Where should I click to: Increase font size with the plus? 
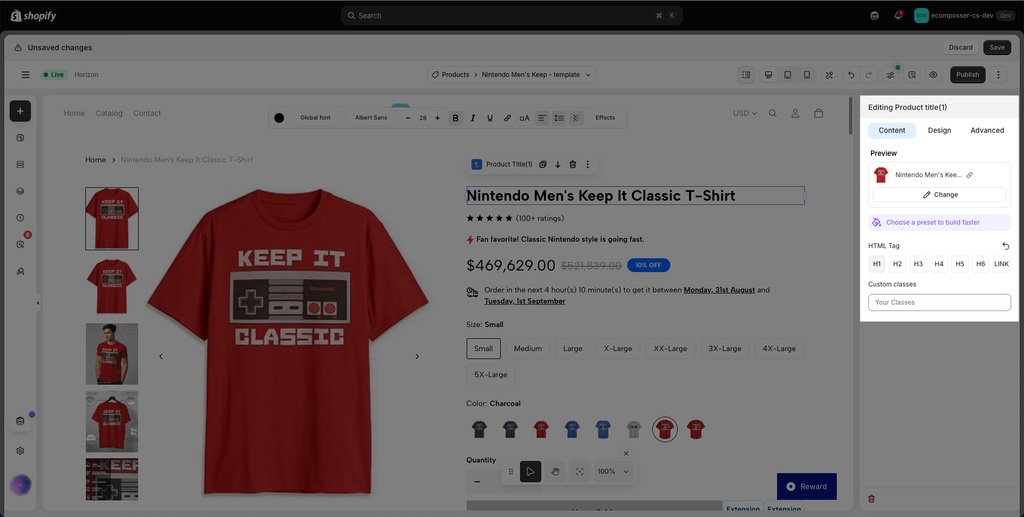pyautogui.click(x=438, y=118)
